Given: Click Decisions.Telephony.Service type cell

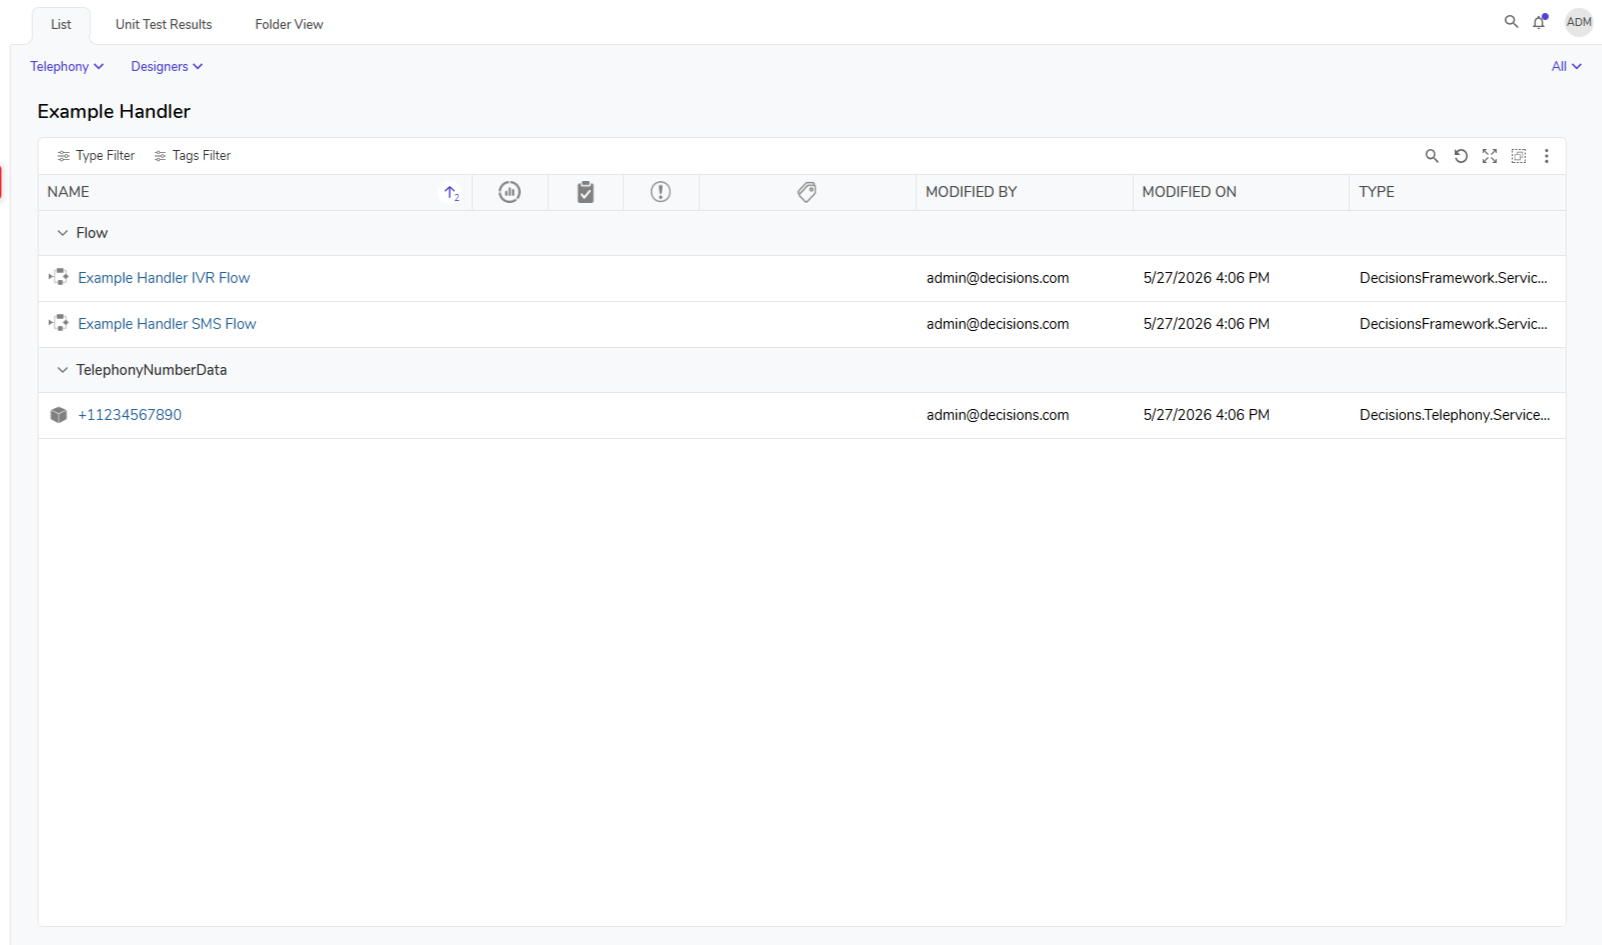Looking at the screenshot, I should pos(1454,415).
